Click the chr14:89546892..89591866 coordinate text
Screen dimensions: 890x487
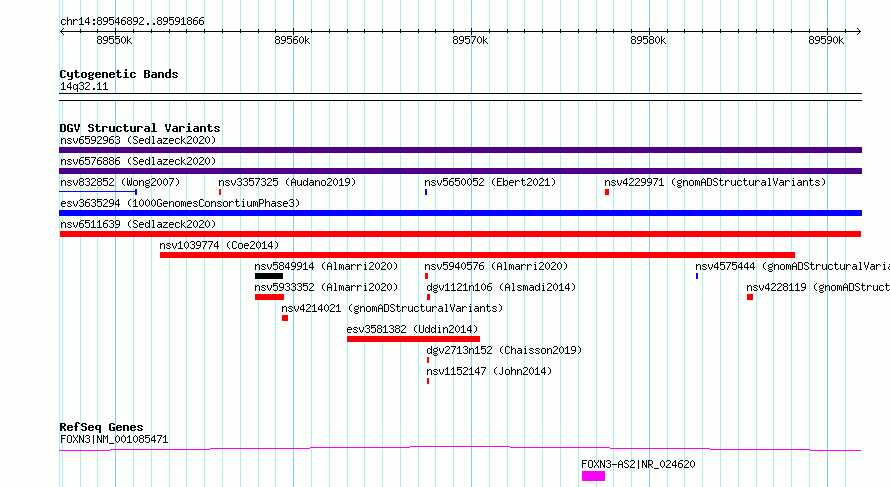tap(132, 22)
